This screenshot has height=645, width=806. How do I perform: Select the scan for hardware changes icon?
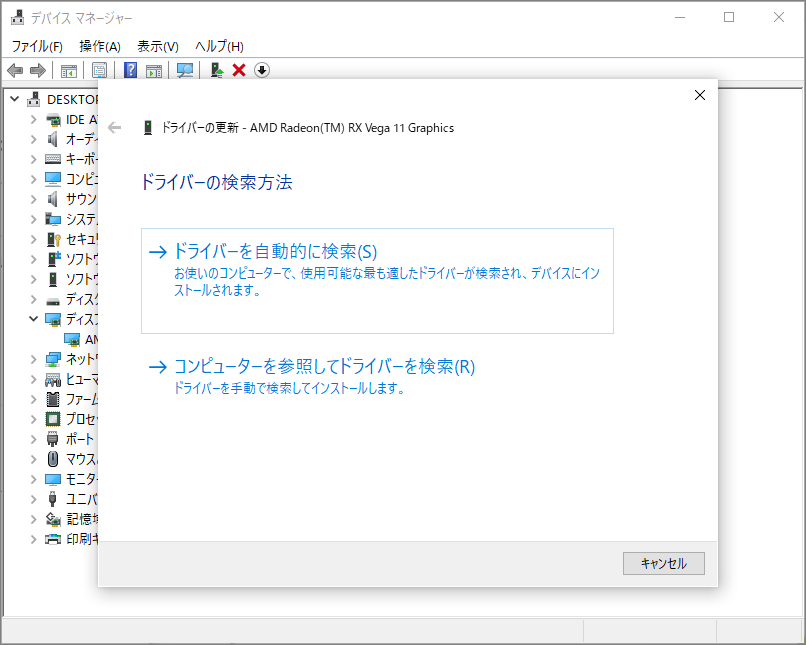[186, 70]
